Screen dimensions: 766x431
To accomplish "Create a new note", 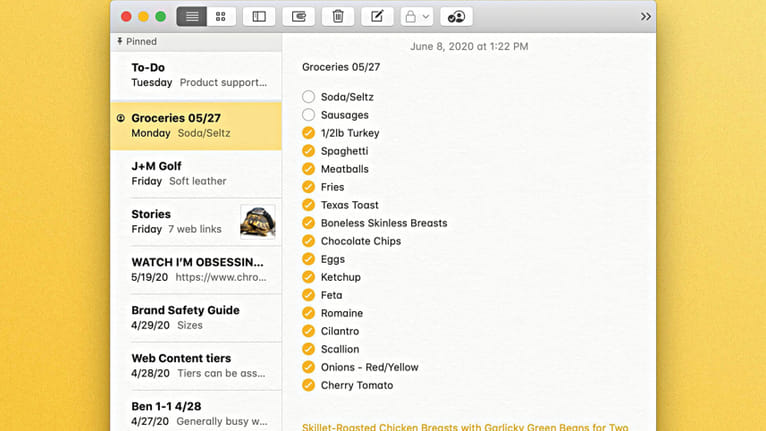I will coord(377,17).
